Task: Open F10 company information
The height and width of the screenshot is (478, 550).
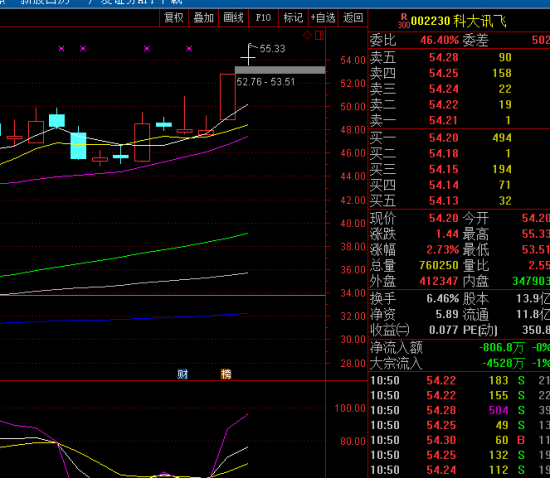Action: pyautogui.click(x=263, y=18)
